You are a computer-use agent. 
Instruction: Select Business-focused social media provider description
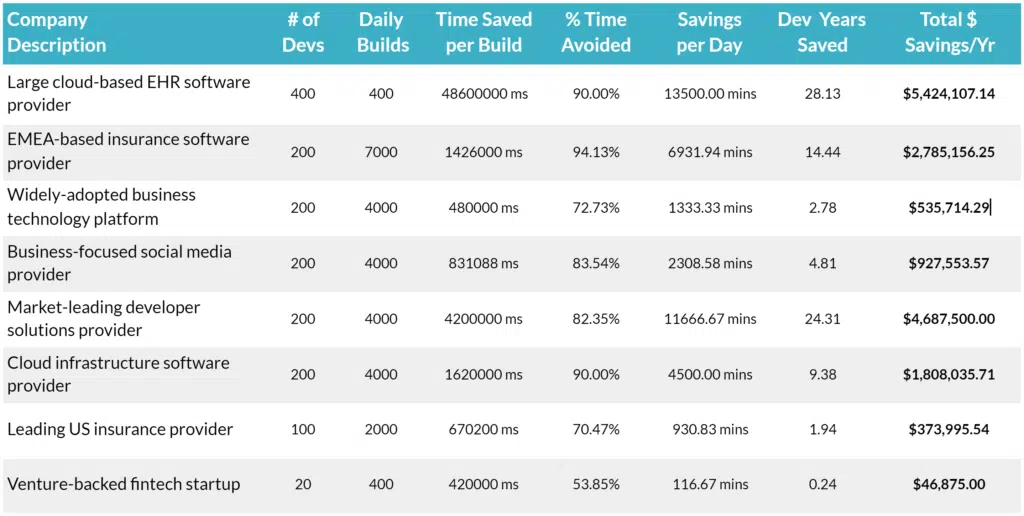click(120, 263)
